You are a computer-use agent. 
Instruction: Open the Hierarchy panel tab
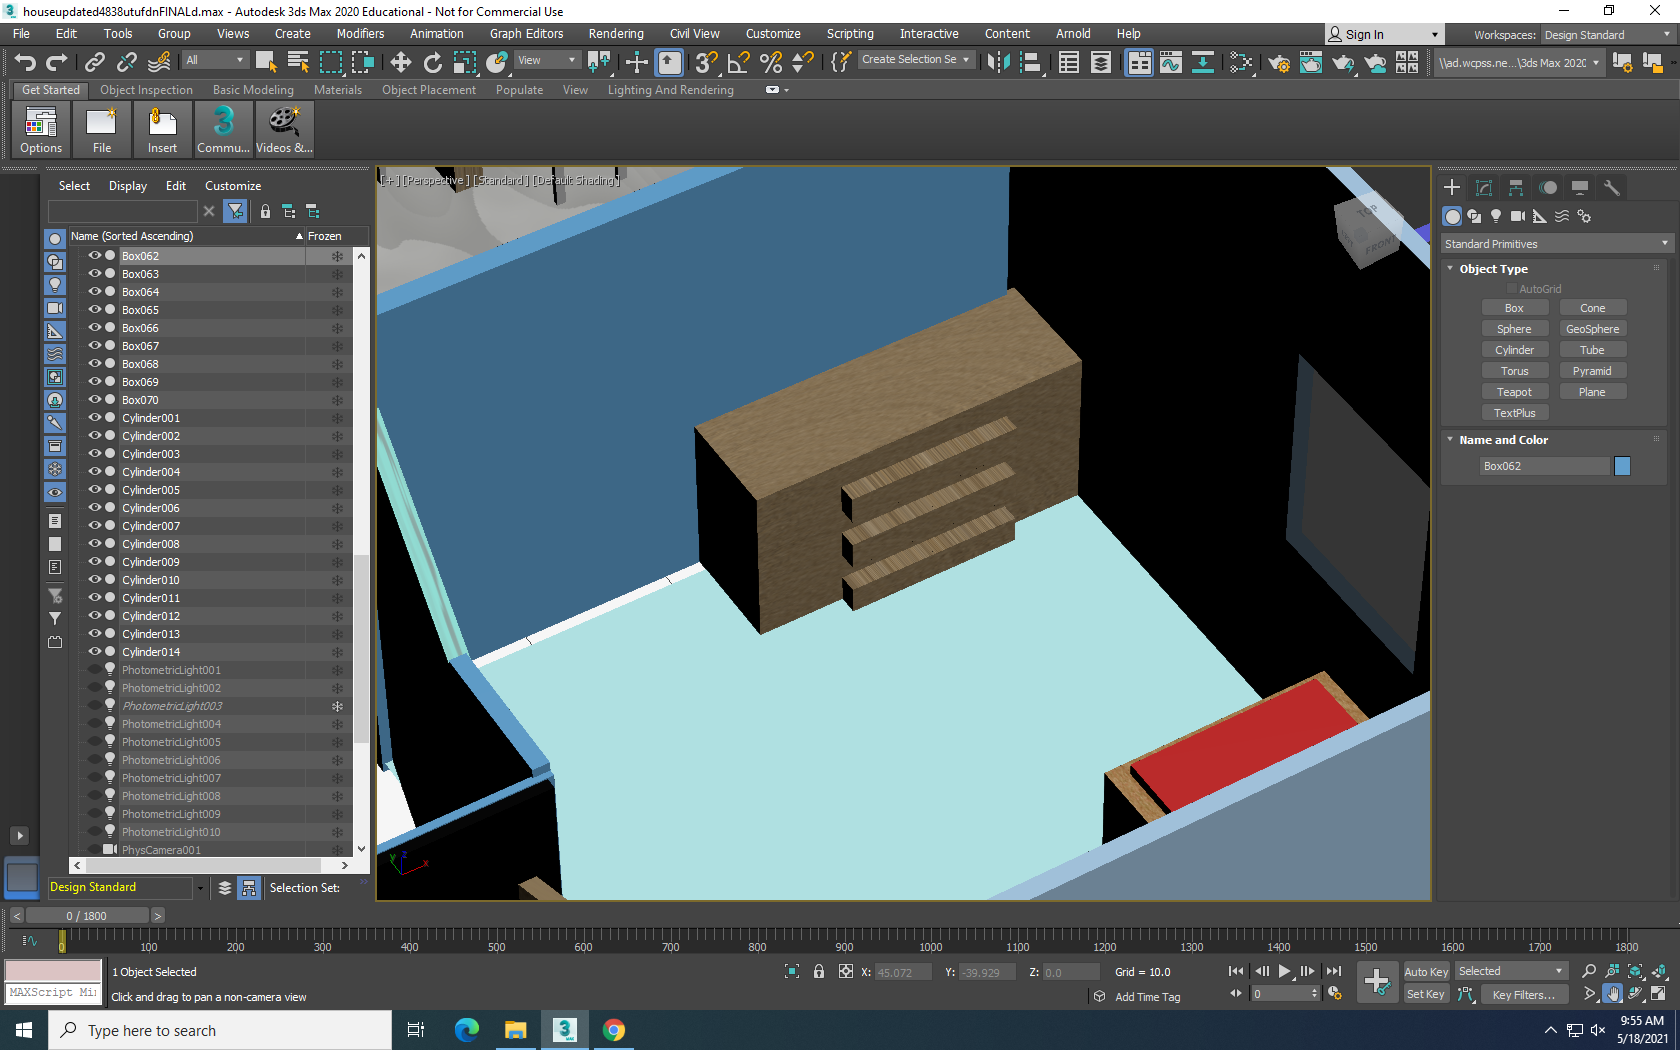click(1516, 187)
